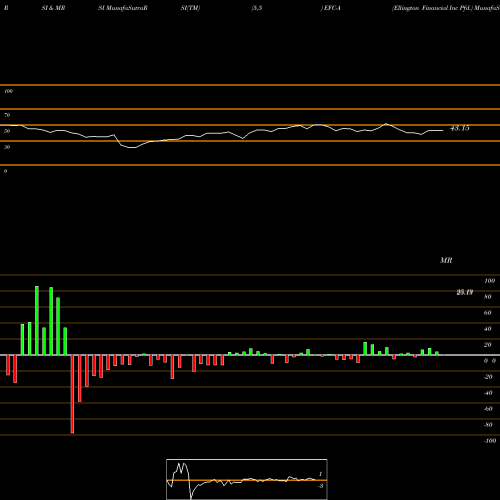The height and width of the screenshot is (500, 500).
Task: Click the MR indicator title label
Action: (x=446, y=260)
